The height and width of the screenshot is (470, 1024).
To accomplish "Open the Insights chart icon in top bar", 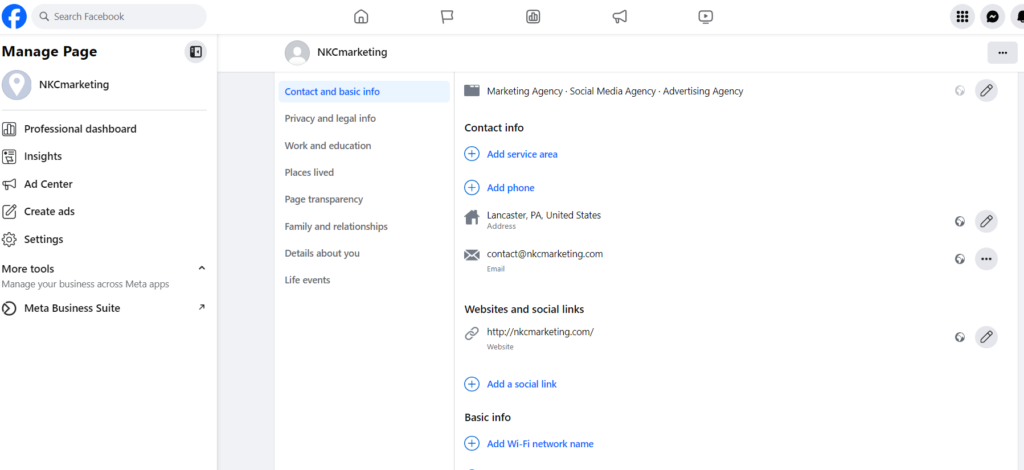I will [533, 17].
